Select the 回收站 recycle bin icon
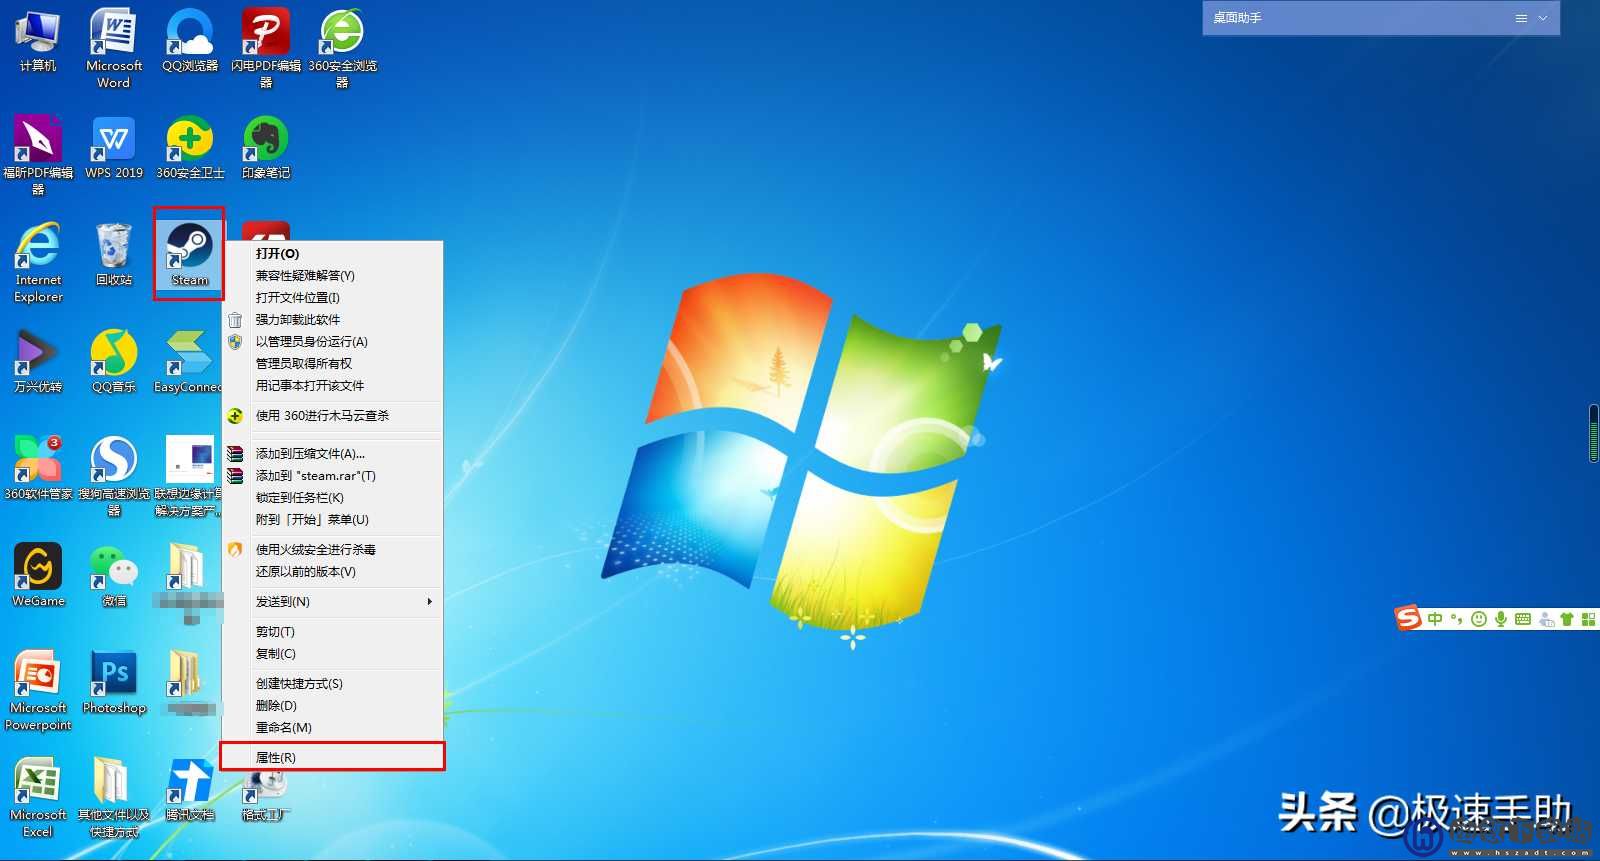1600x861 pixels. pyautogui.click(x=114, y=255)
